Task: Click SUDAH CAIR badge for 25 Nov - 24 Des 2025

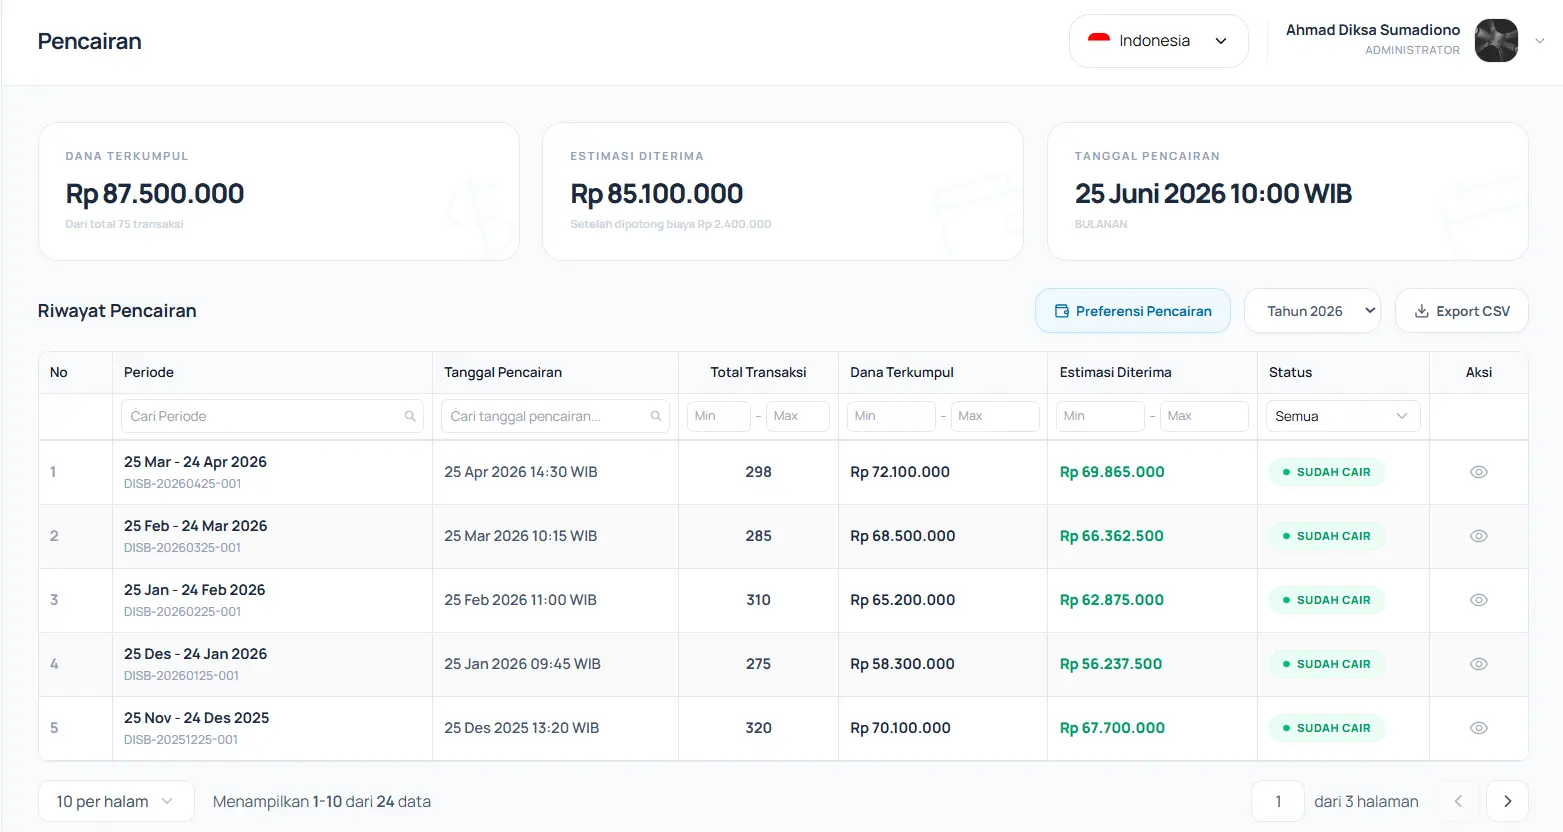Action: 1326,728
